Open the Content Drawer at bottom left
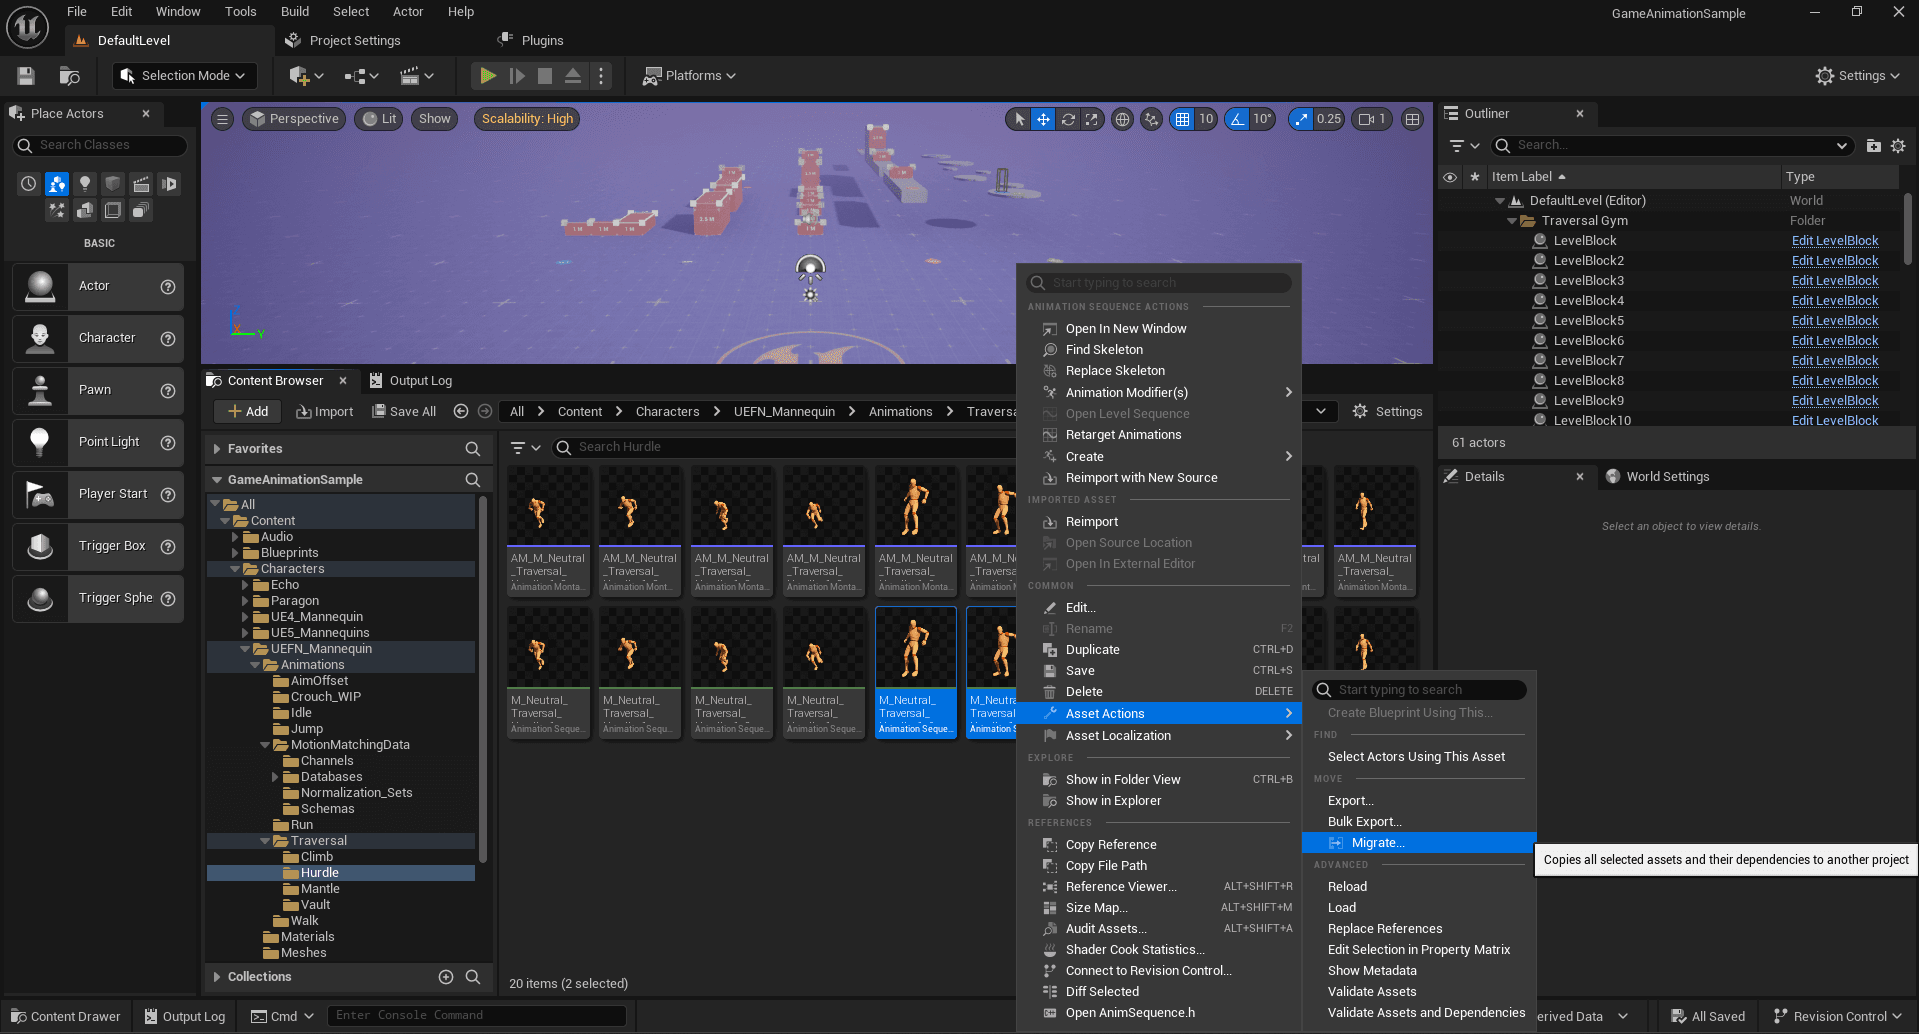The image size is (1919, 1034). (x=66, y=1017)
